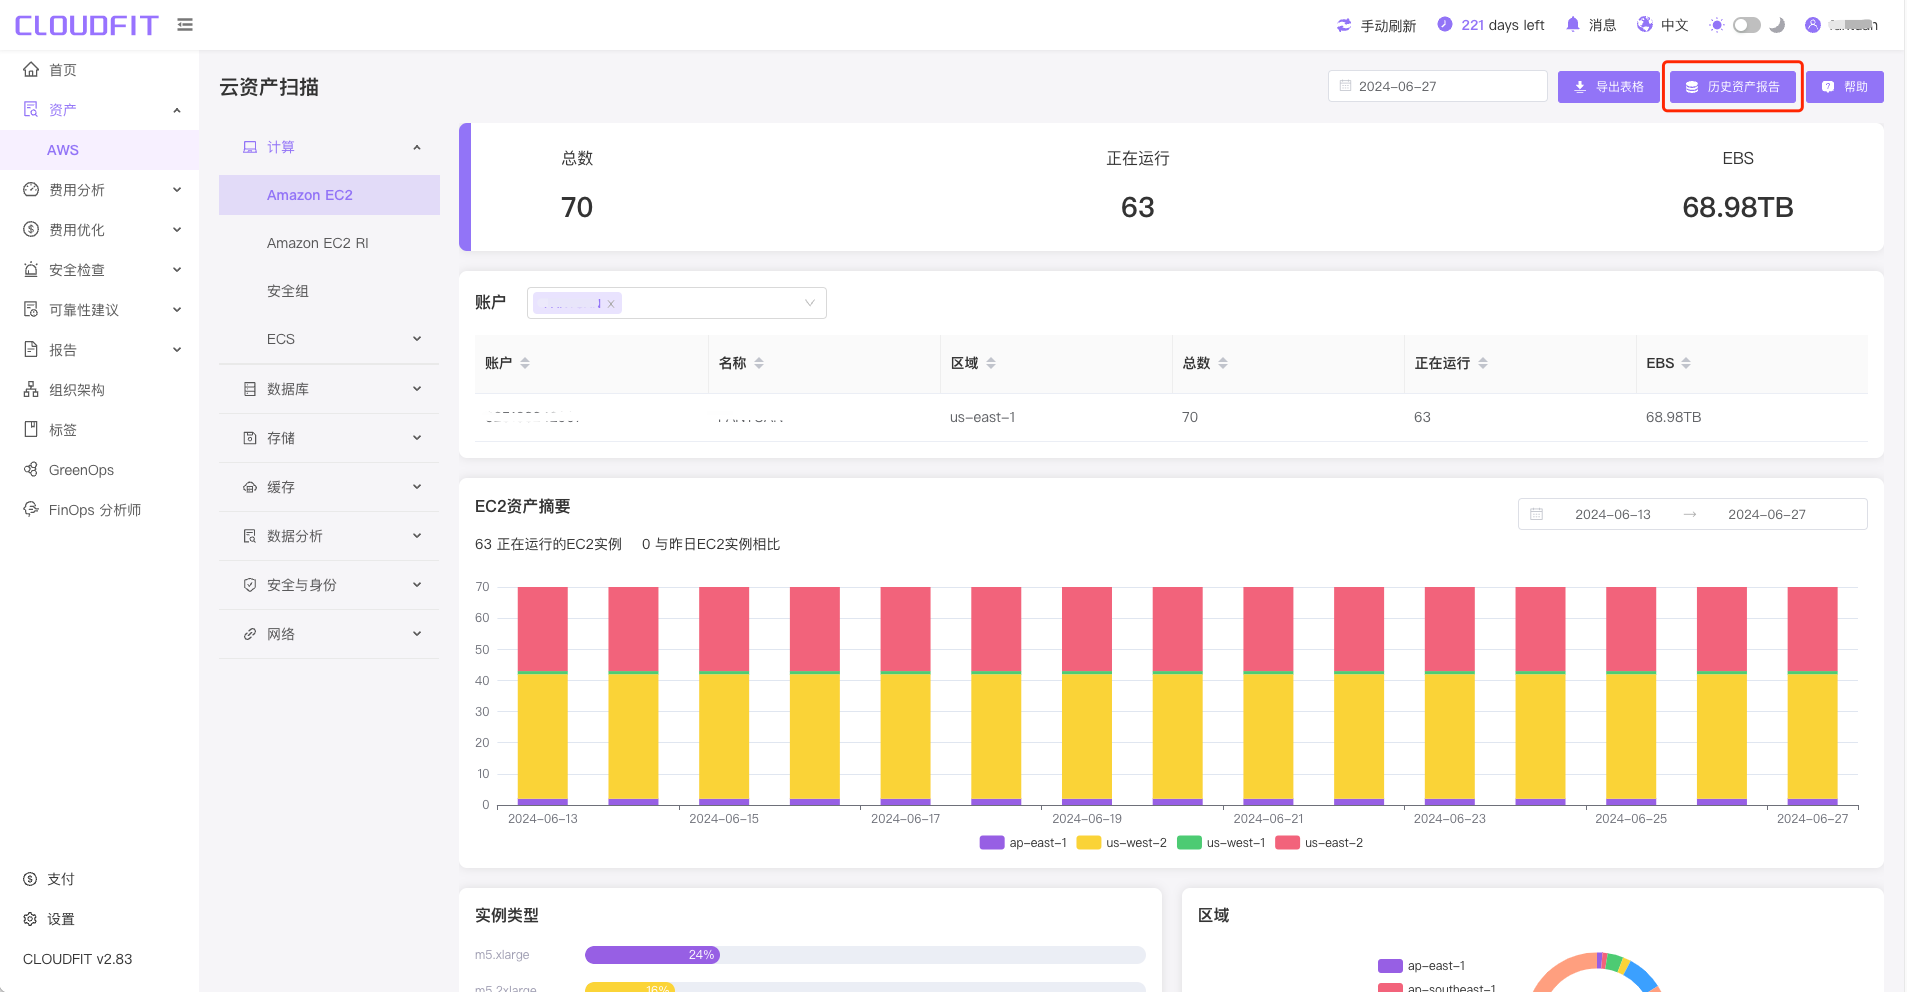This screenshot has height=992, width=1907.
Task: Toggle ap-east-1 series in chart legend
Action: click(x=1023, y=843)
